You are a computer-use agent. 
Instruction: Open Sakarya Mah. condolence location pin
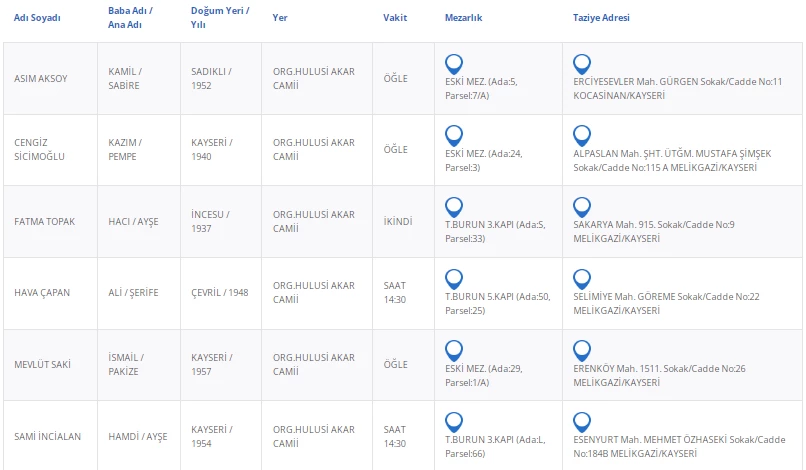(x=582, y=206)
